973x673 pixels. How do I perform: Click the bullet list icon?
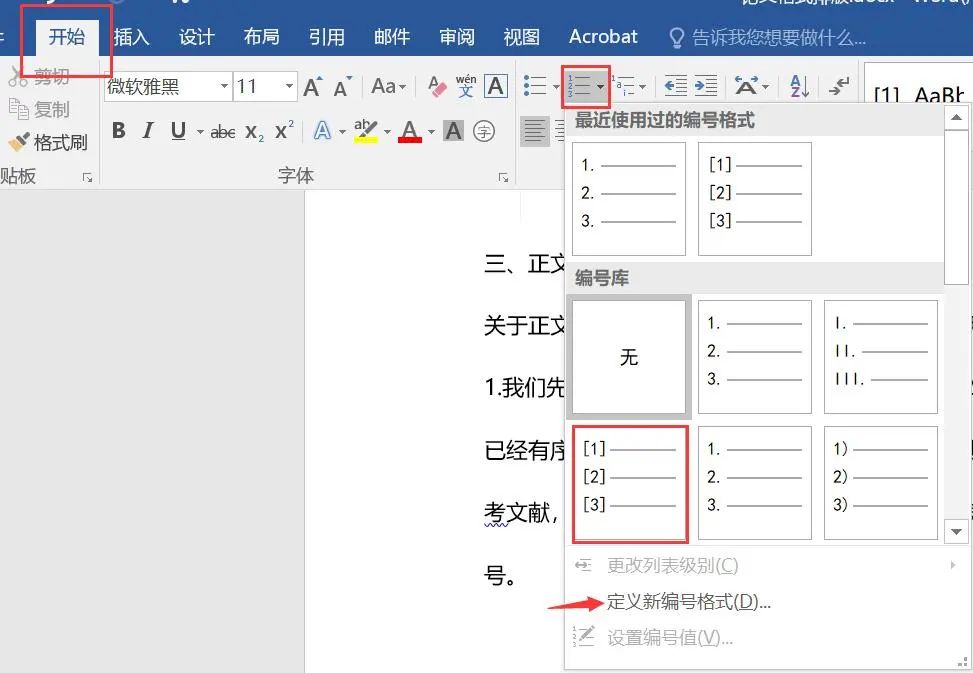(534, 86)
